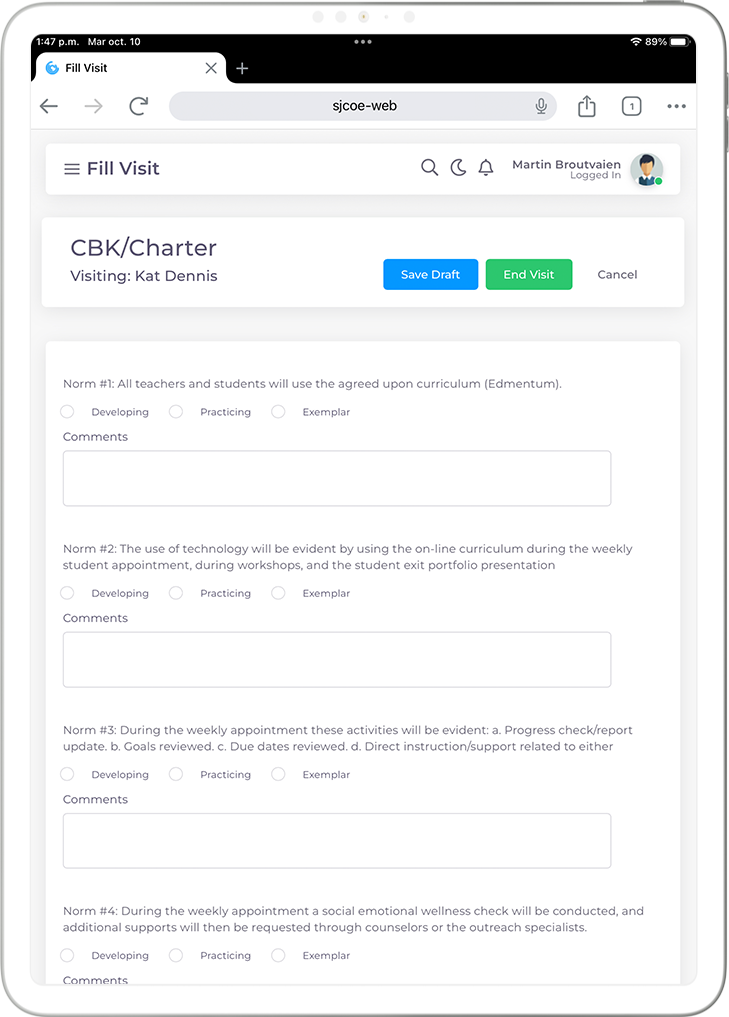Screen dimensions: 729x1017
Task: Select Exemplar for Norm #3
Action: [x=278, y=774]
